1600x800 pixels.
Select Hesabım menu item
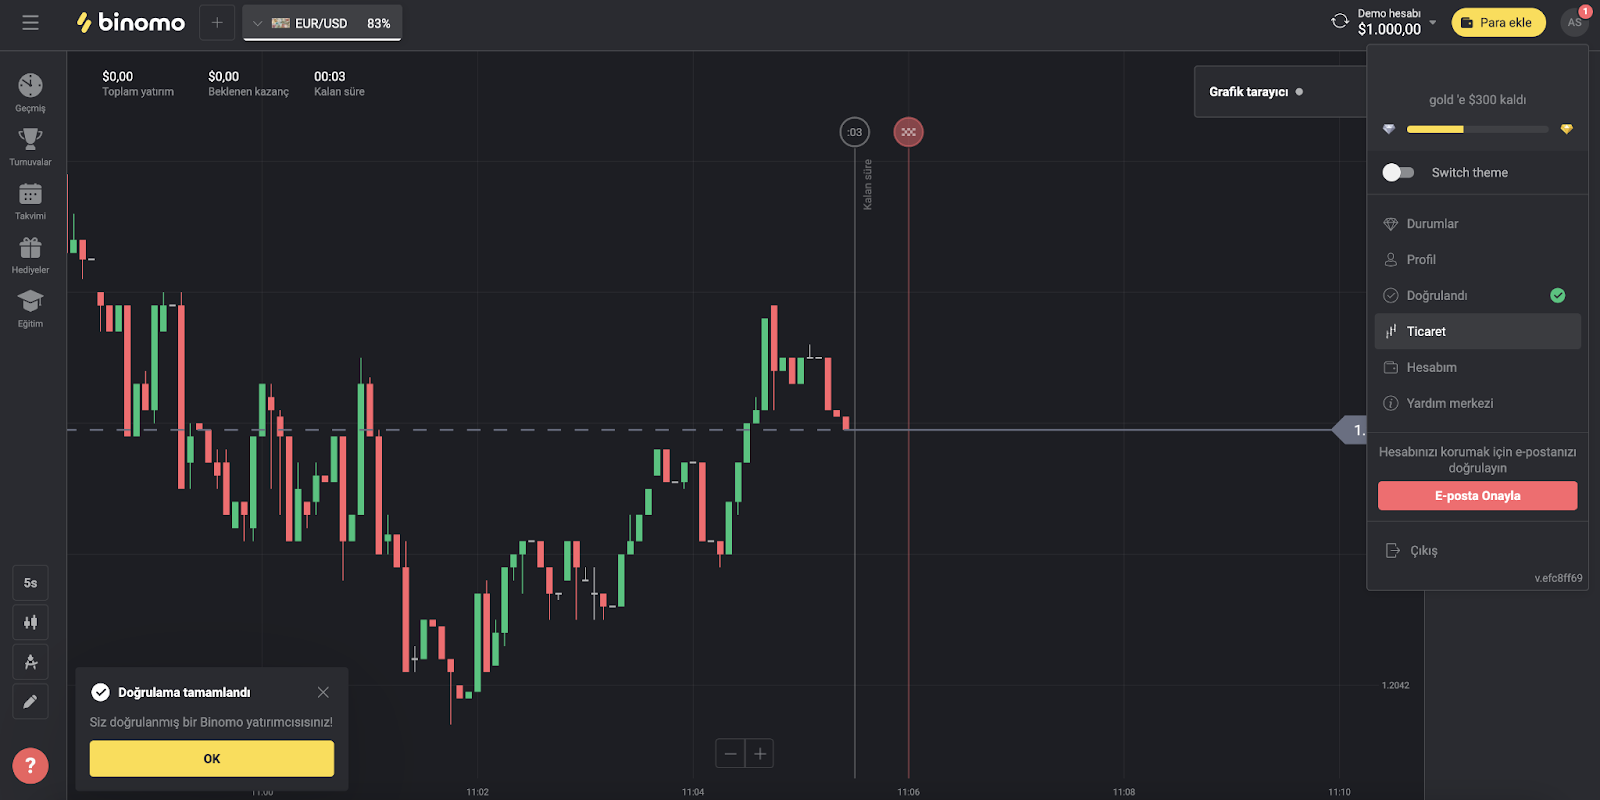coord(1431,368)
